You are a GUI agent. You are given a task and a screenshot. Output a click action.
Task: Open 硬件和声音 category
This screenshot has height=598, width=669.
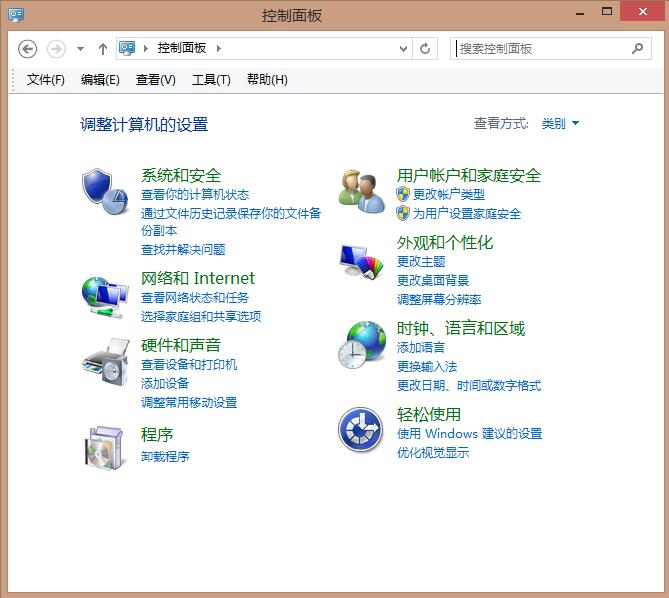coord(181,345)
